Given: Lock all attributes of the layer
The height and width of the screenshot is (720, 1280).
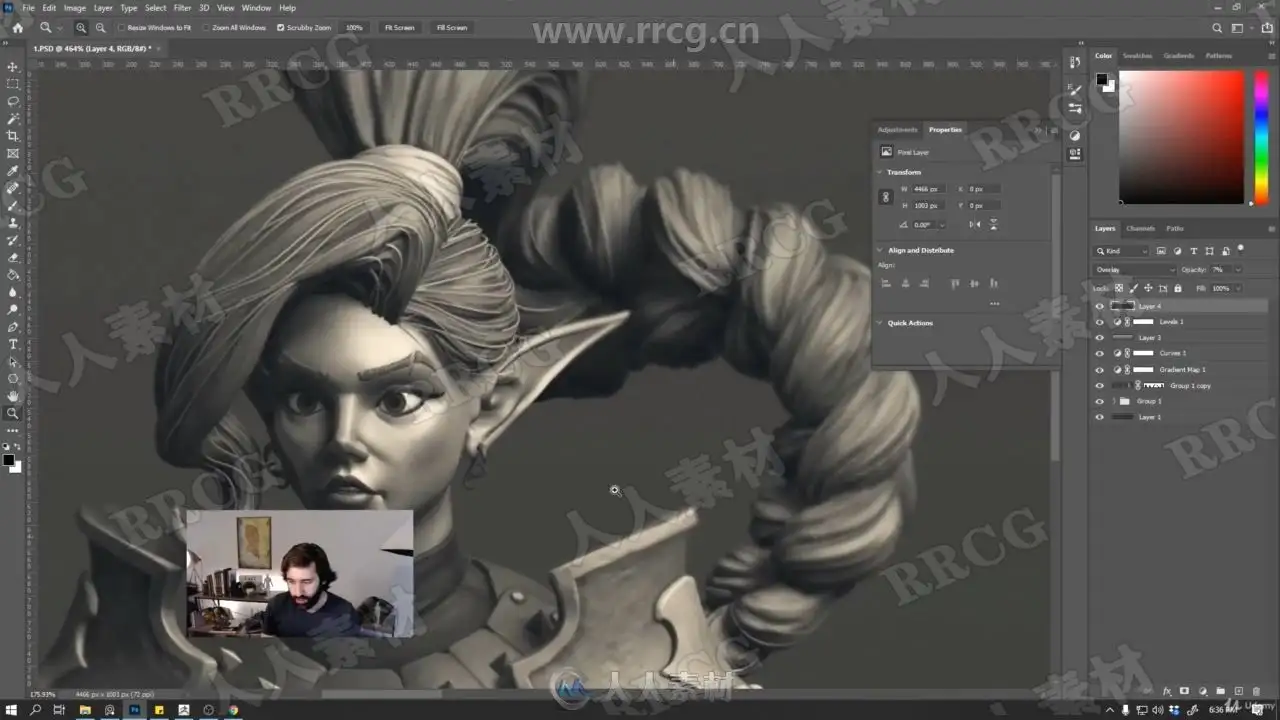Looking at the screenshot, I should (x=1177, y=288).
